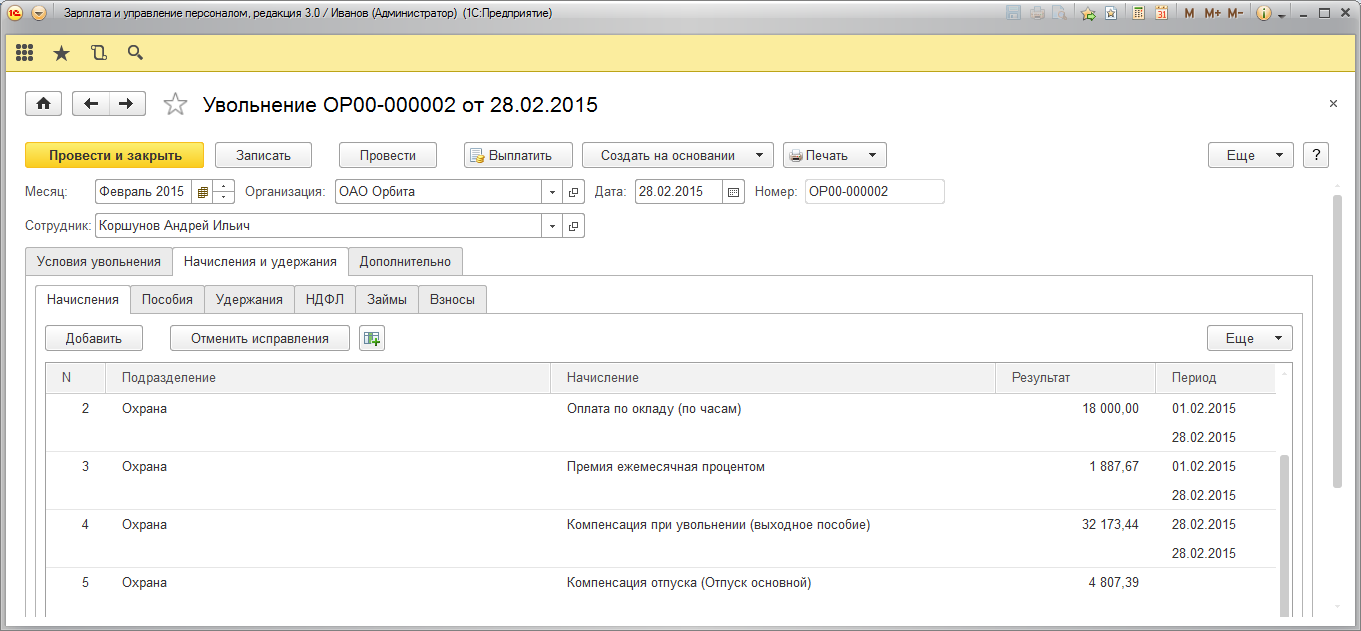Click the Выплатить button
This screenshot has width=1361, height=631.
coord(518,155)
